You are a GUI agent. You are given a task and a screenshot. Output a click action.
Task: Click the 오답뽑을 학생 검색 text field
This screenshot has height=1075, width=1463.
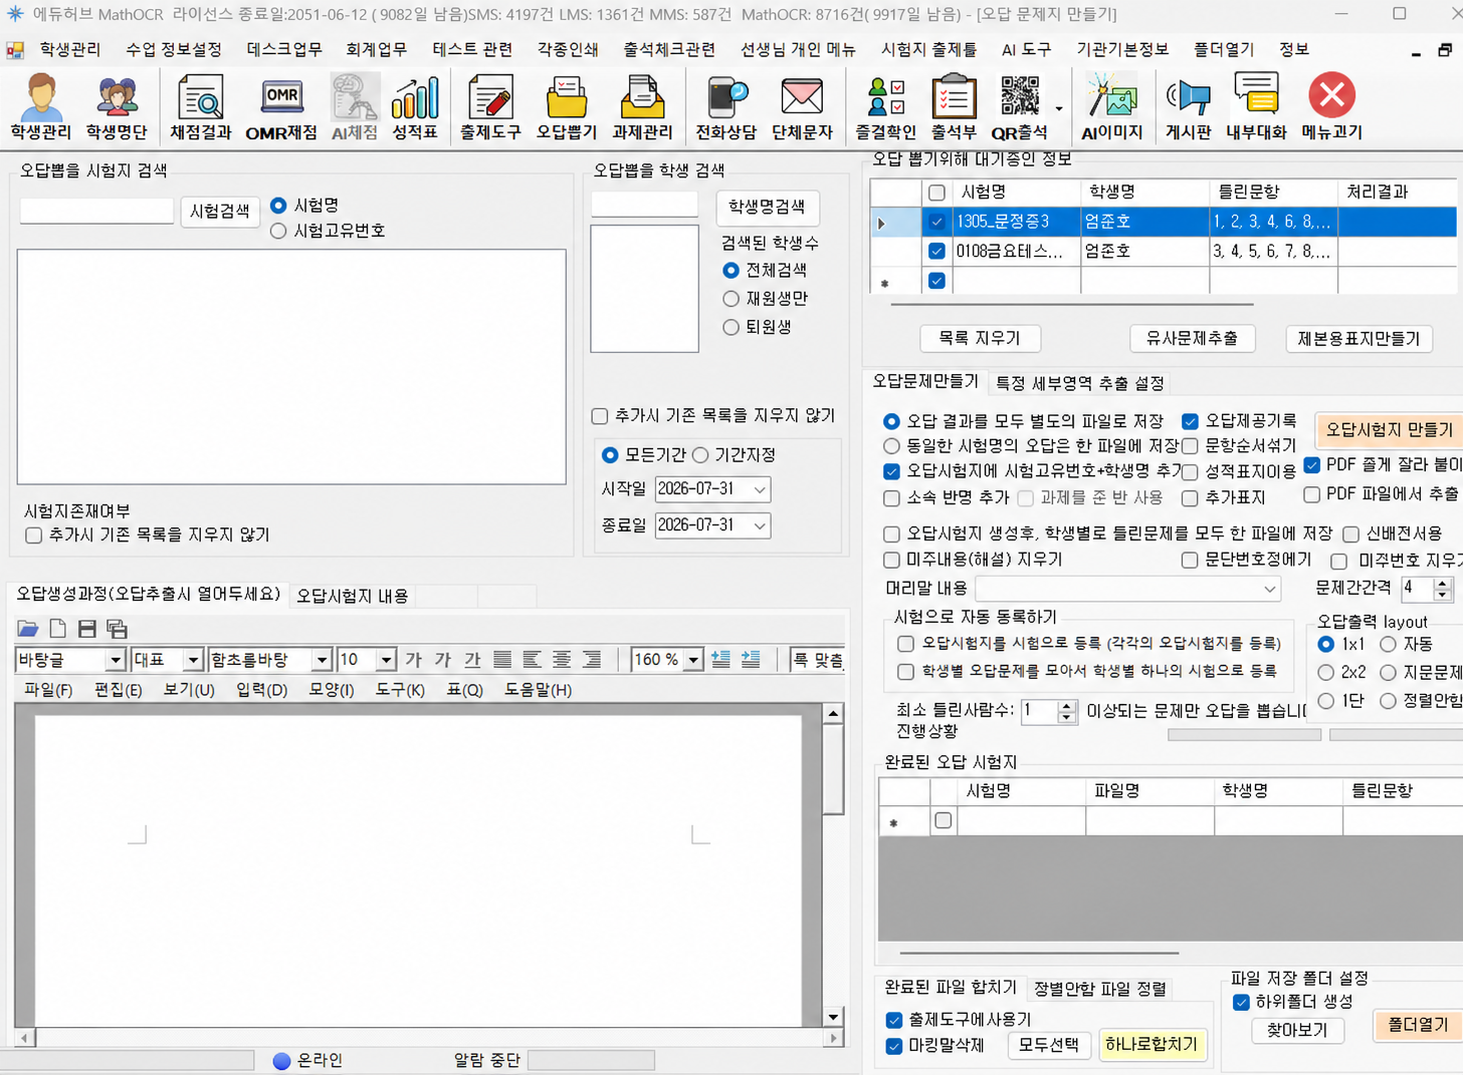[x=645, y=204]
